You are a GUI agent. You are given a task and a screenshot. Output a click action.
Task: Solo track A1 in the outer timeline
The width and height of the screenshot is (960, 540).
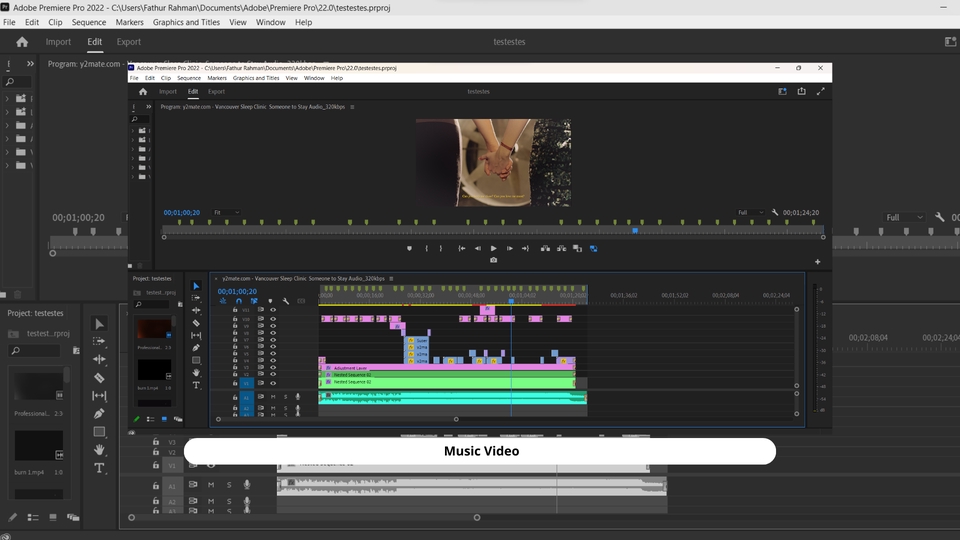(x=228, y=485)
